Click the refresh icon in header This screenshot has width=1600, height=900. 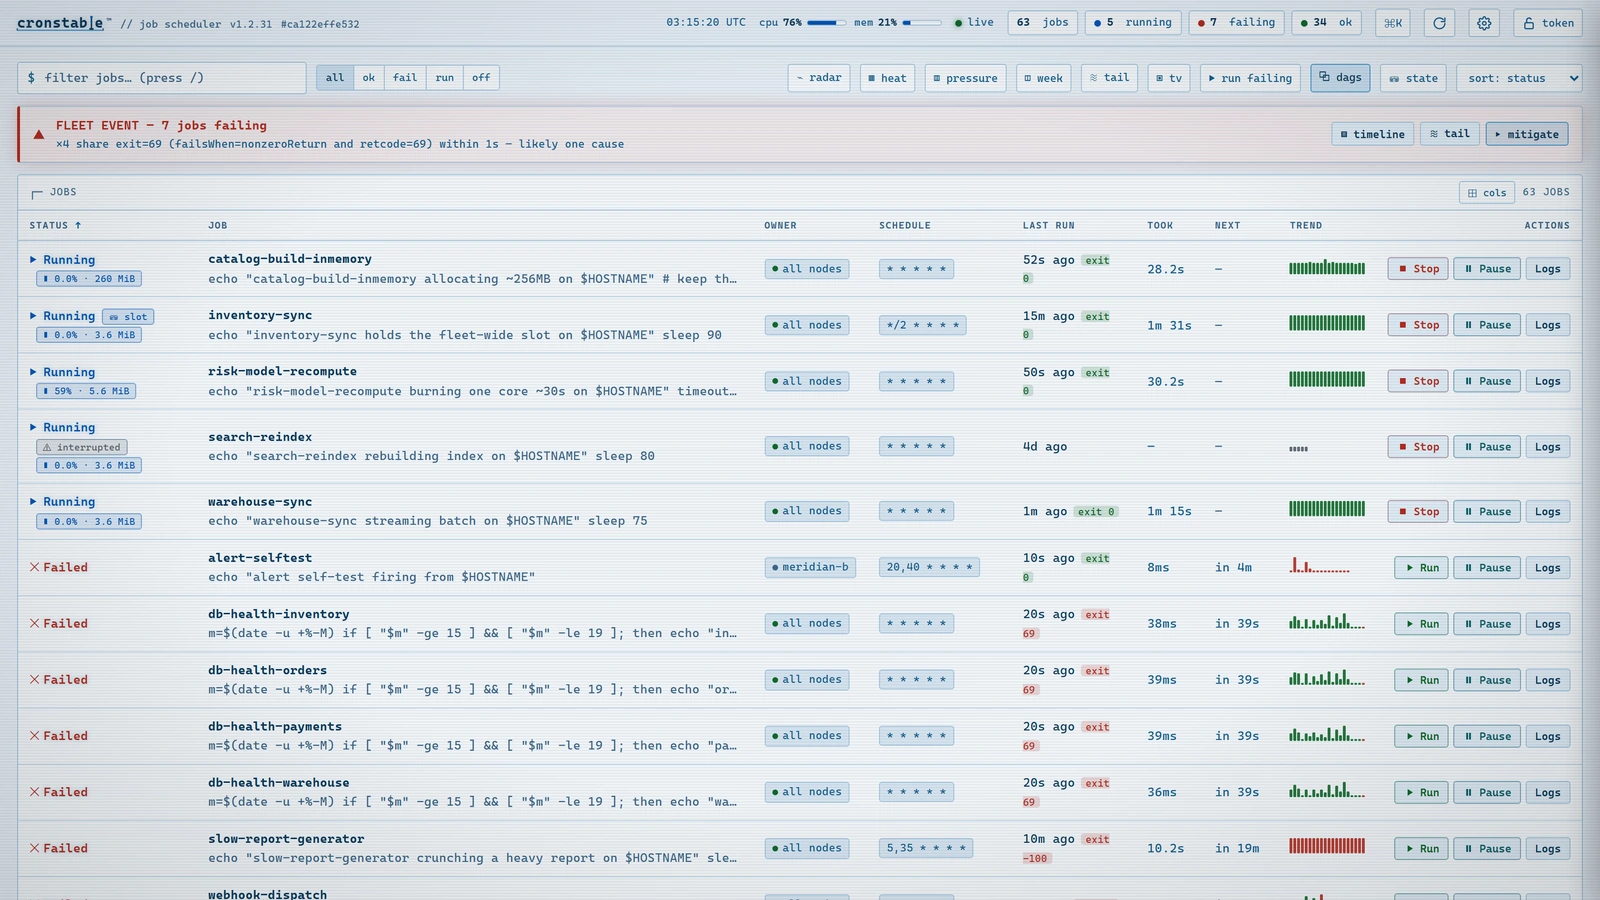[1439, 23]
